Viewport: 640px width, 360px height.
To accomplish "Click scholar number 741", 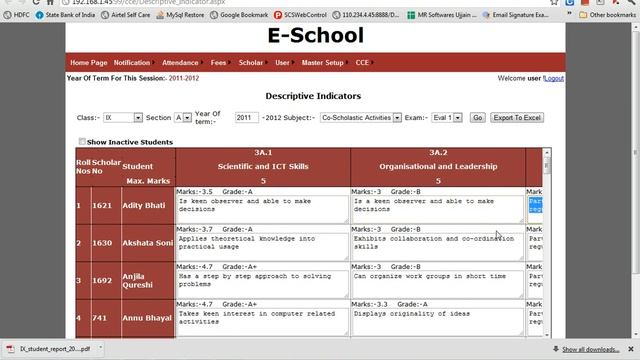I will coord(99,318).
